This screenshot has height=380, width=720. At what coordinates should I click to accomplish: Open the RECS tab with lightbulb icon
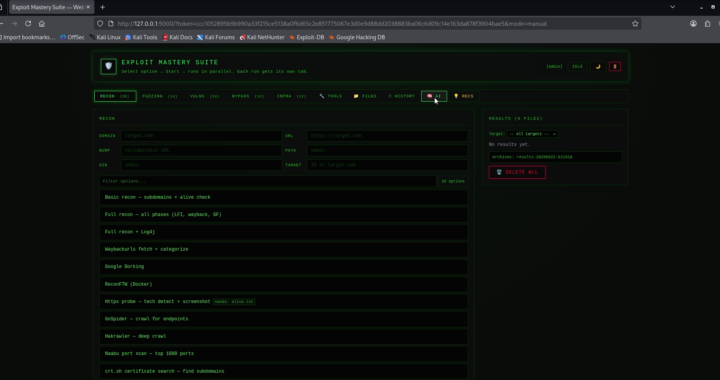click(464, 96)
